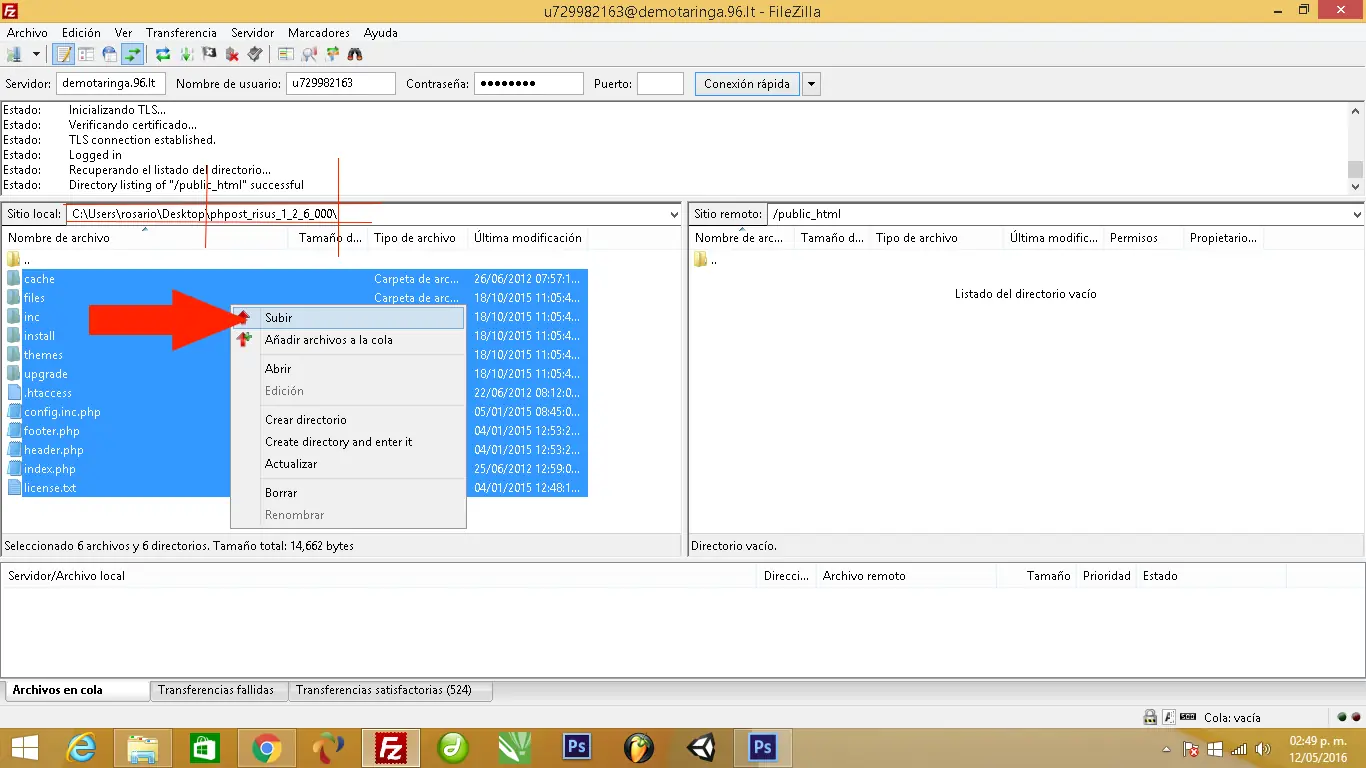1366x768 pixels.
Task: Click the encryption padlock status icon
Action: pyautogui.click(x=1150, y=717)
